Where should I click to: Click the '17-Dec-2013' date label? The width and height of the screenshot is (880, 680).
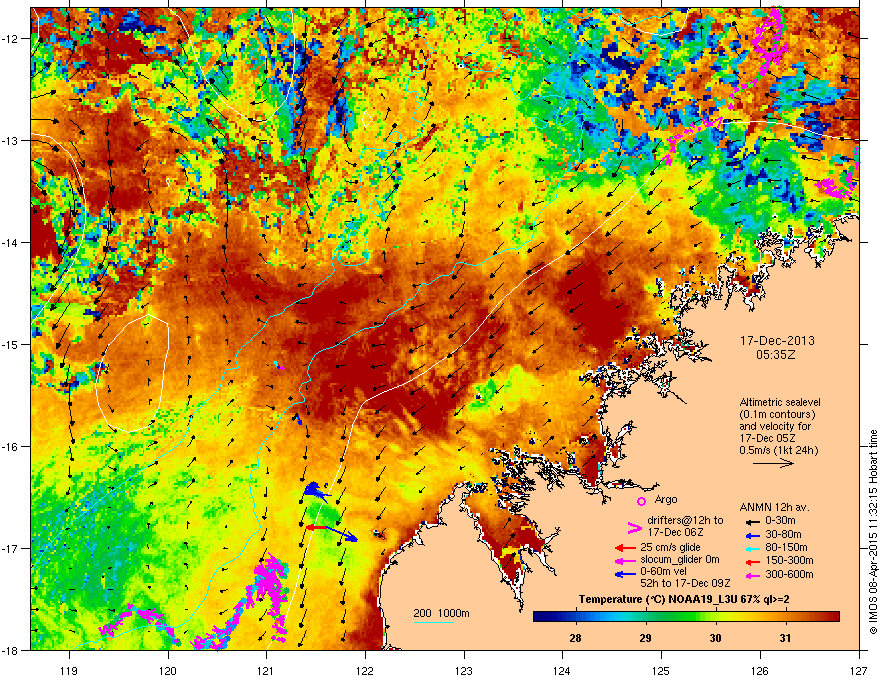click(777, 341)
